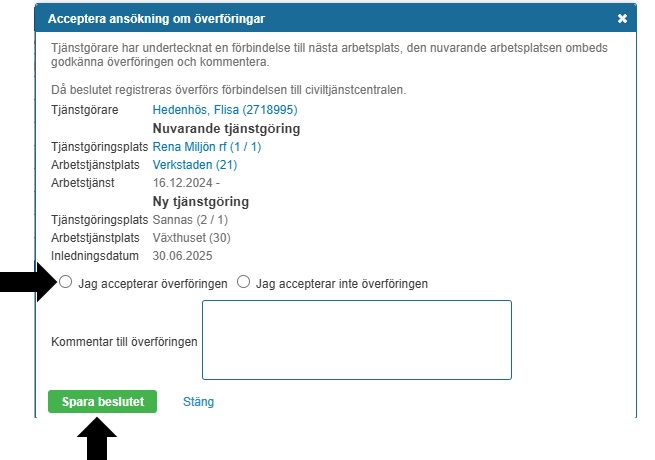This screenshot has width=655, height=460.
Task: Click the Växthuset (30) text
Action: [192, 237]
